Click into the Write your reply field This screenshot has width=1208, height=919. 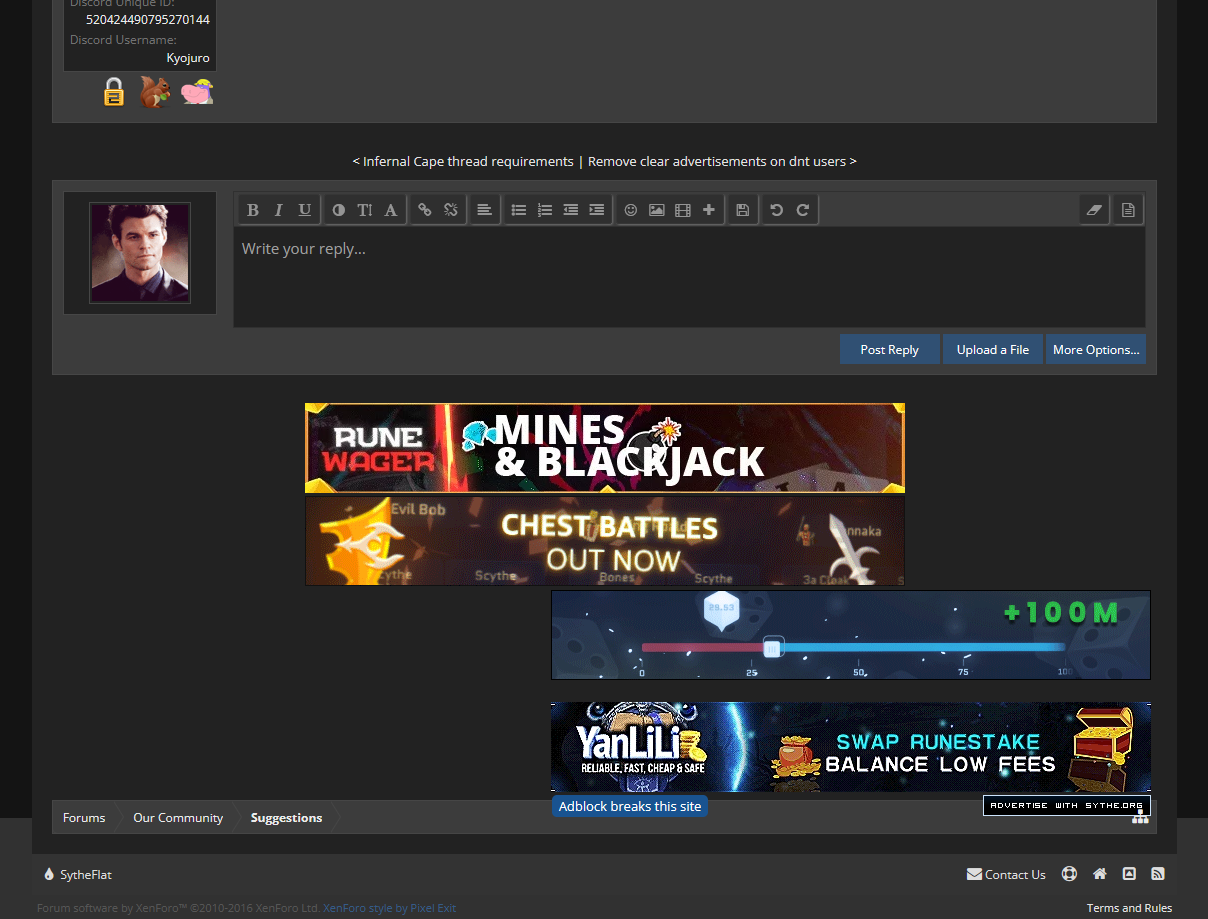click(689, 277)
